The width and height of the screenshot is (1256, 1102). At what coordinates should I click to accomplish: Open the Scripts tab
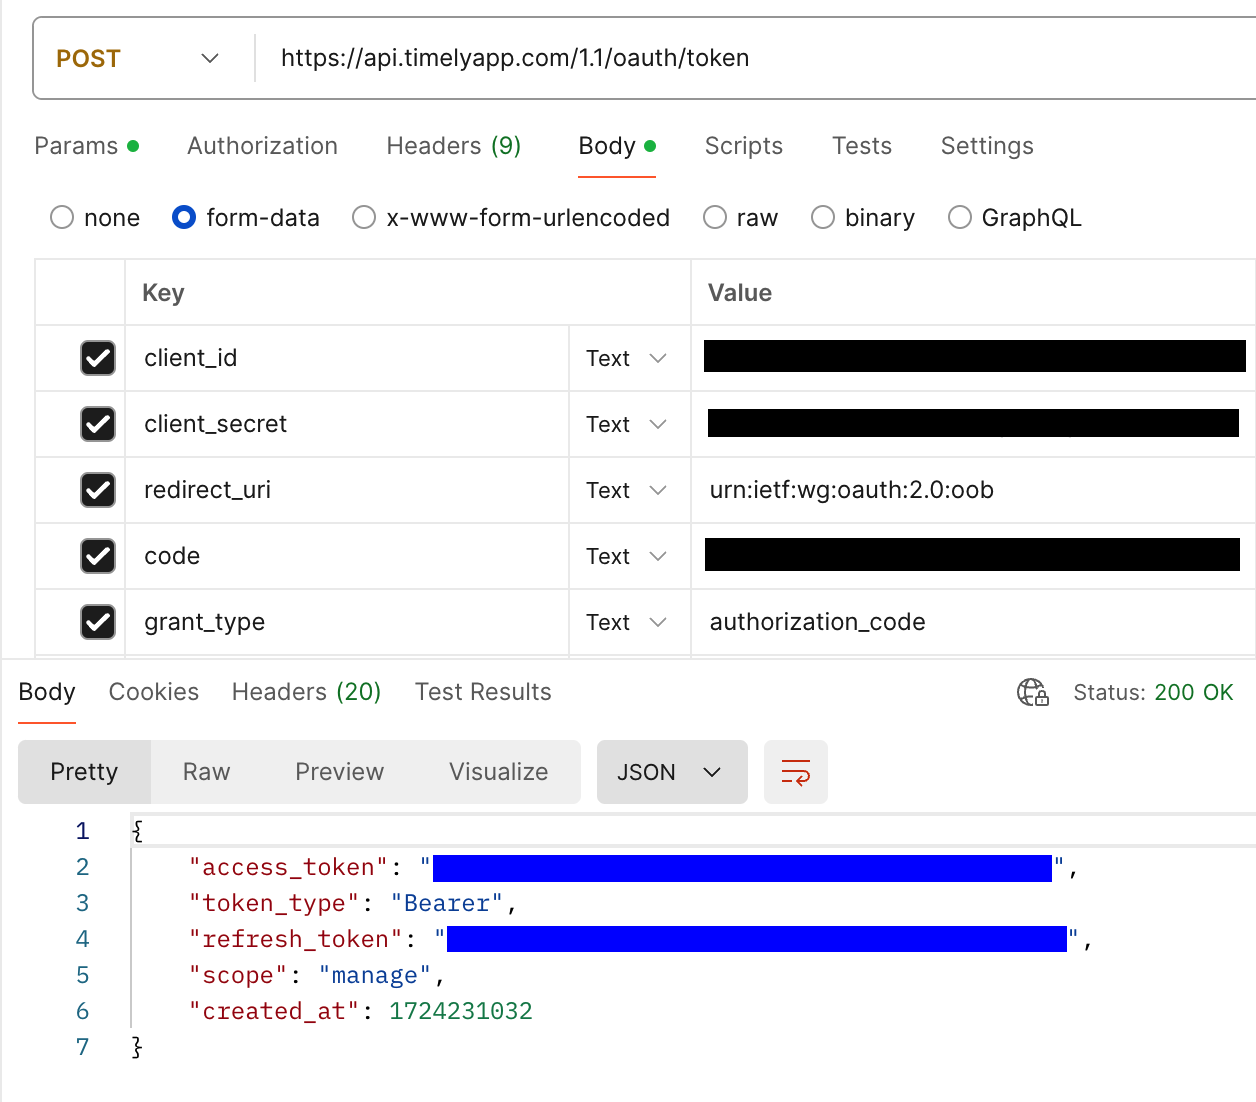743,146
